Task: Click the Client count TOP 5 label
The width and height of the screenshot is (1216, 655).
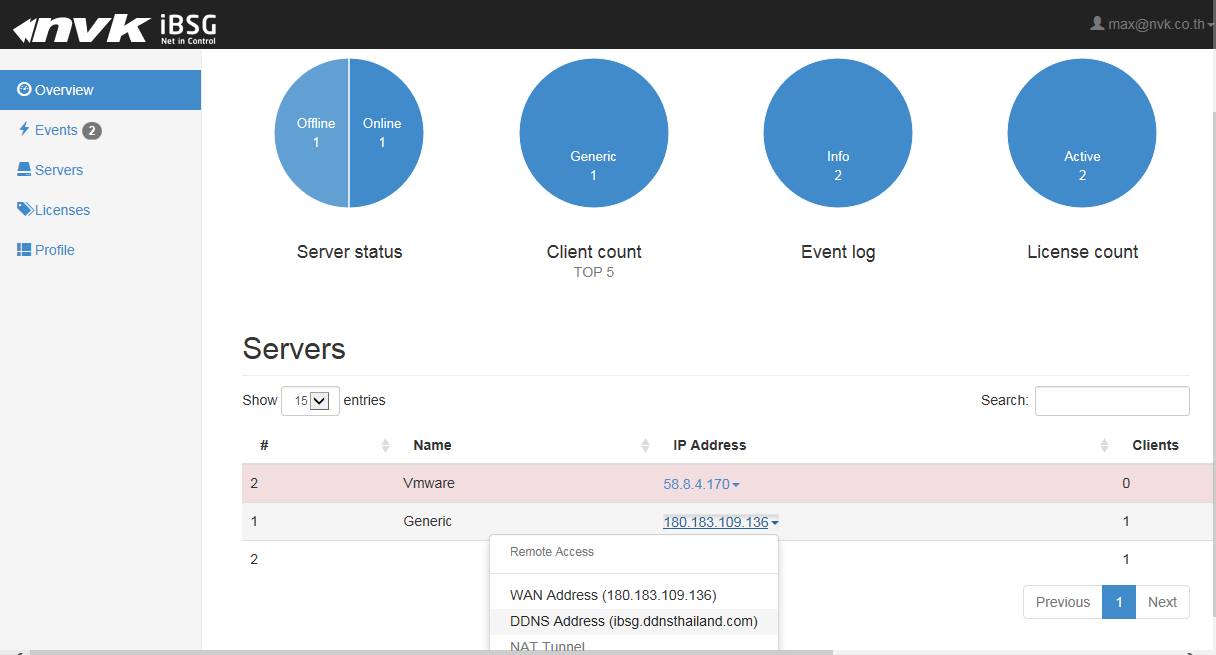Action: (594, 272)
